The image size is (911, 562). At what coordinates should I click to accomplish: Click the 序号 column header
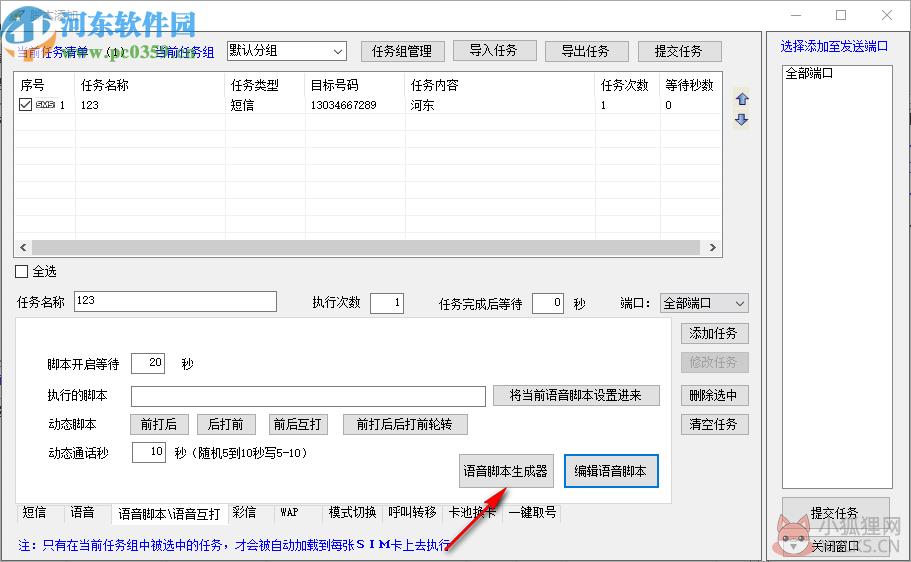(x=45, y=85)
